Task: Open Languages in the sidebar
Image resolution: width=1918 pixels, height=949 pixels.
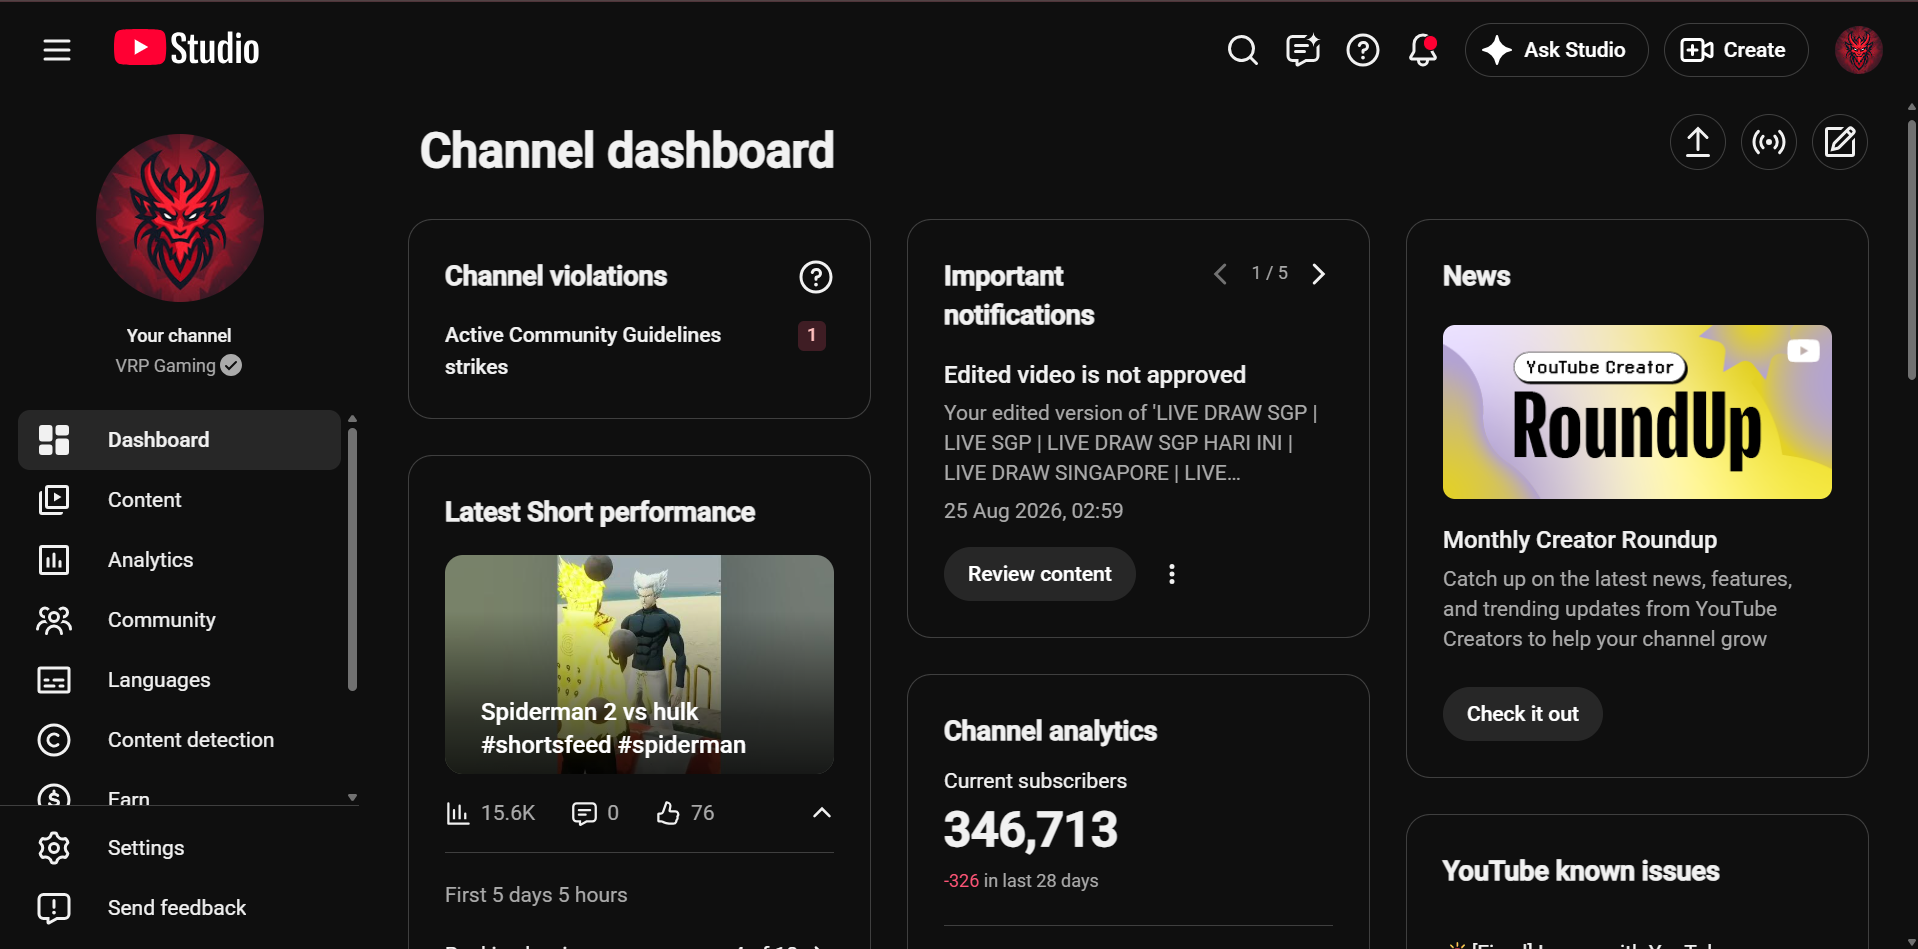Action: click(180, 680)
